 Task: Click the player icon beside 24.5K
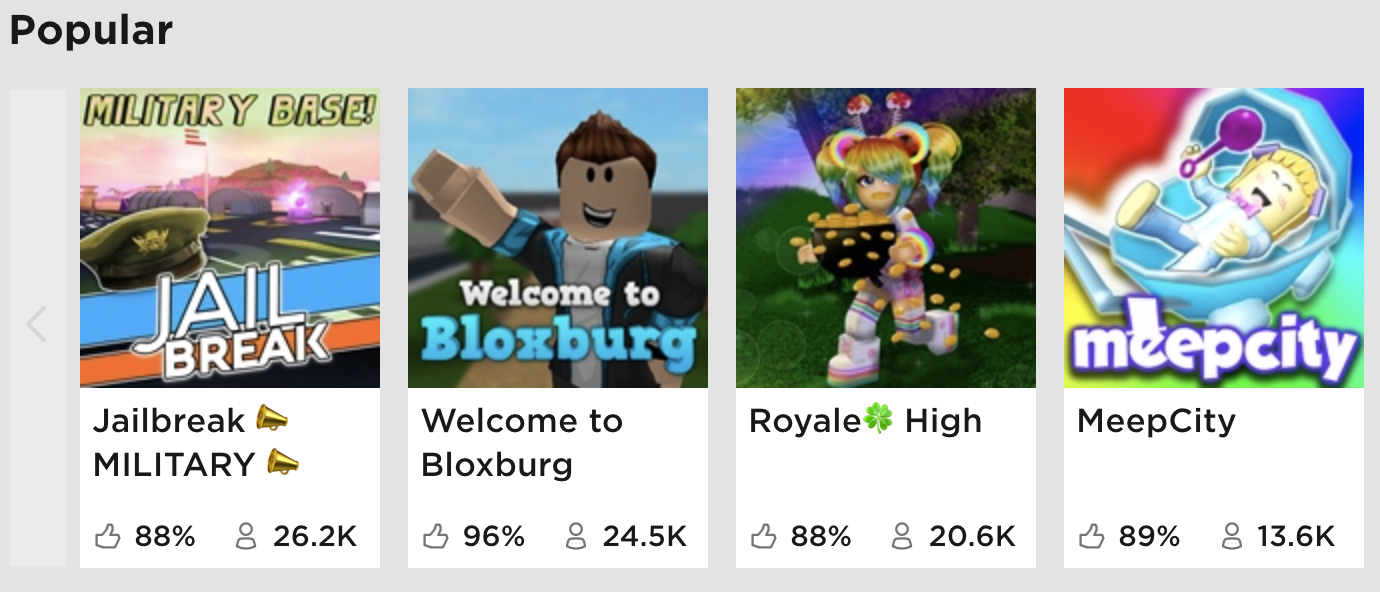pos(576,537)
